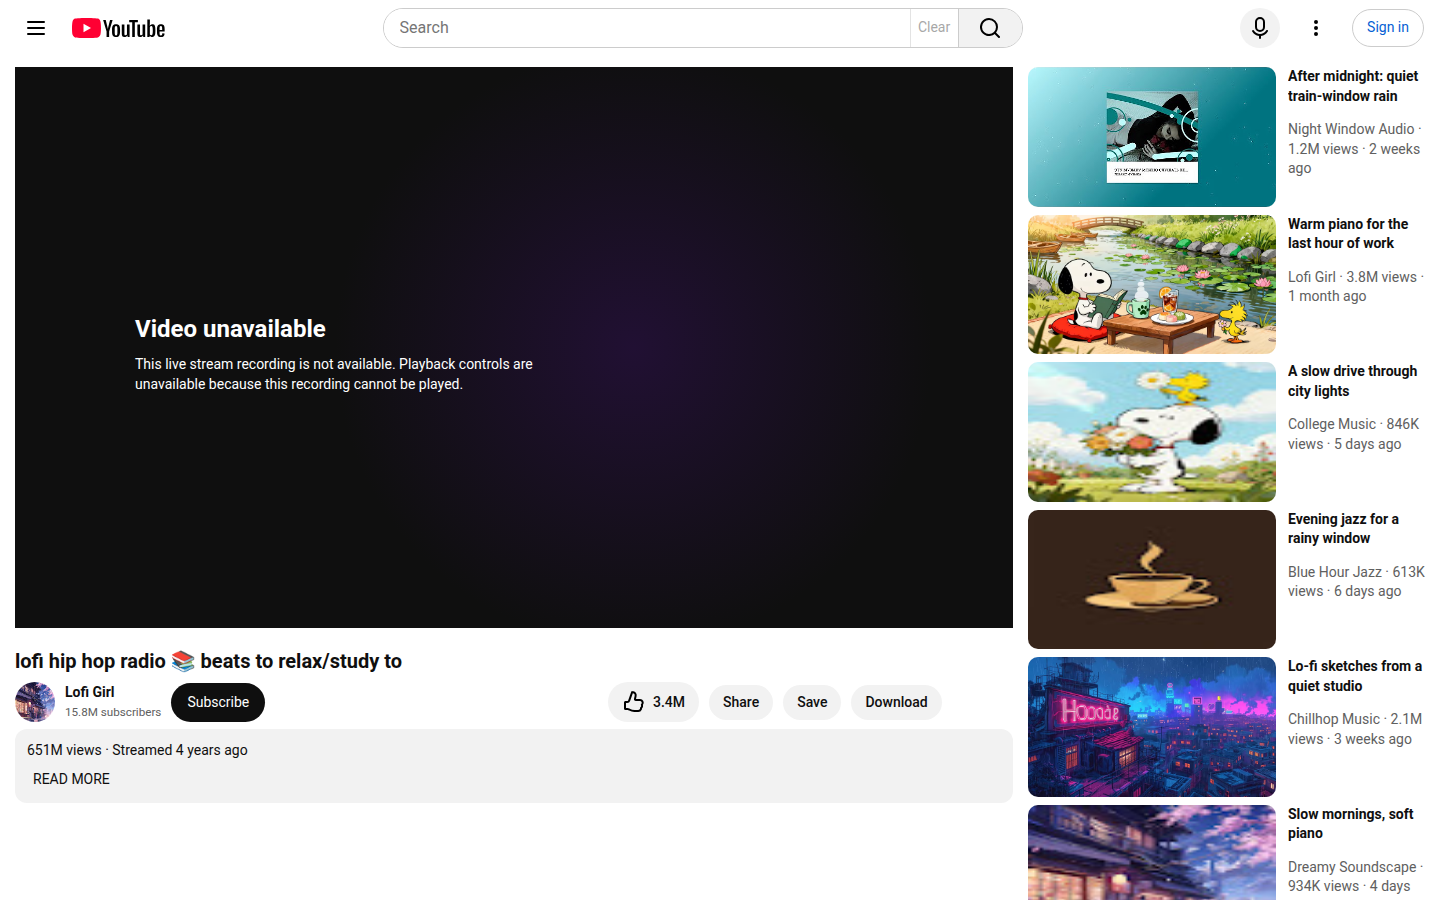Screen dimensions: 1440x900
Task: Open thumbnail for Slow mornings, soft piano
Action: (x=1152, y=853)
